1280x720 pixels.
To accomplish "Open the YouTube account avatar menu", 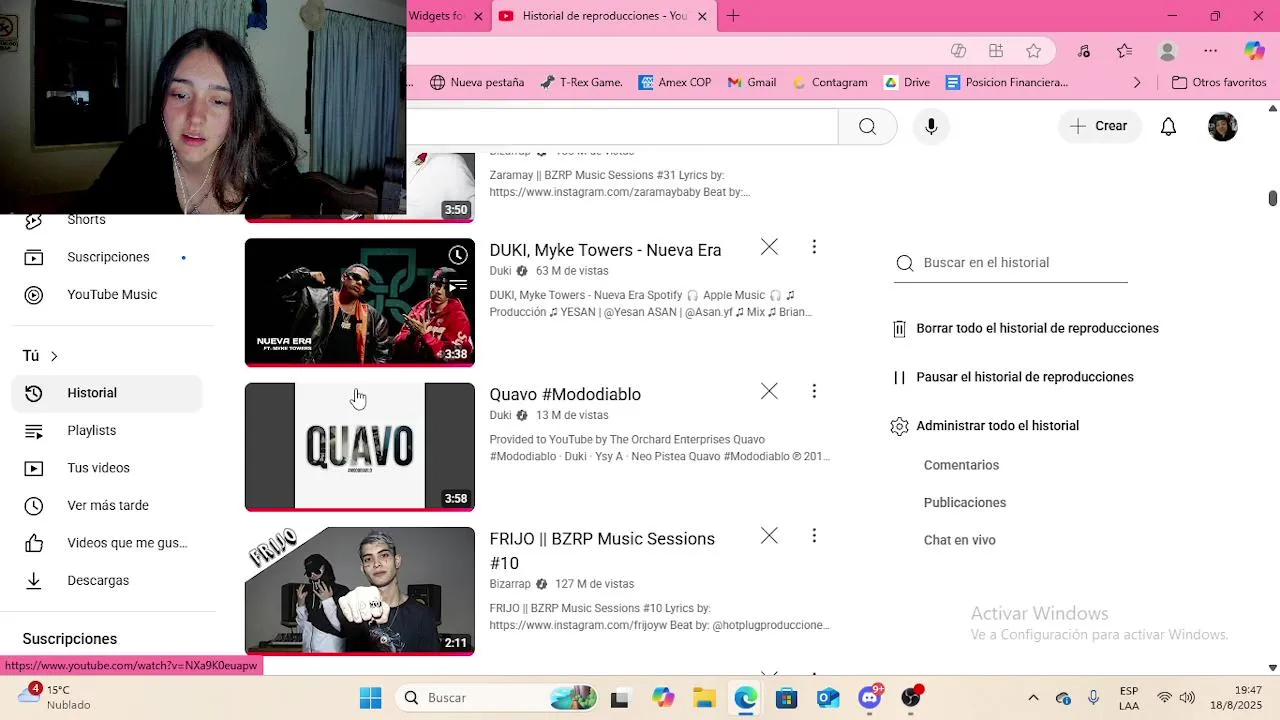I will click(1222, 126).
